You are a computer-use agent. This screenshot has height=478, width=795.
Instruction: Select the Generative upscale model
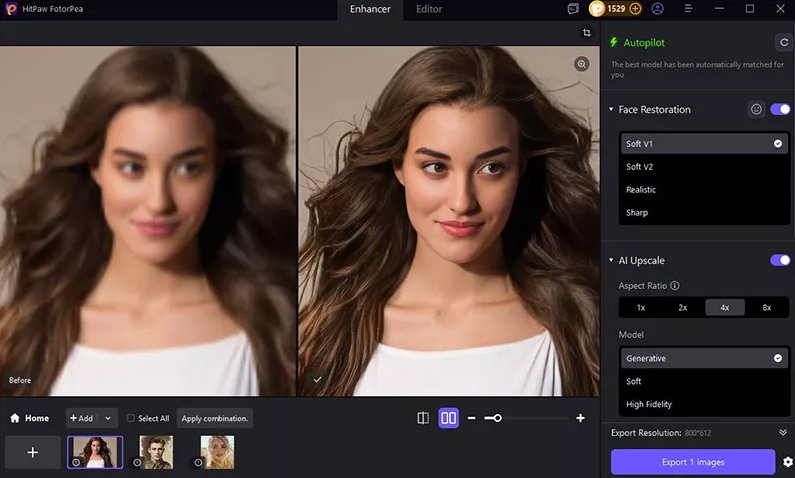(704, 358)
